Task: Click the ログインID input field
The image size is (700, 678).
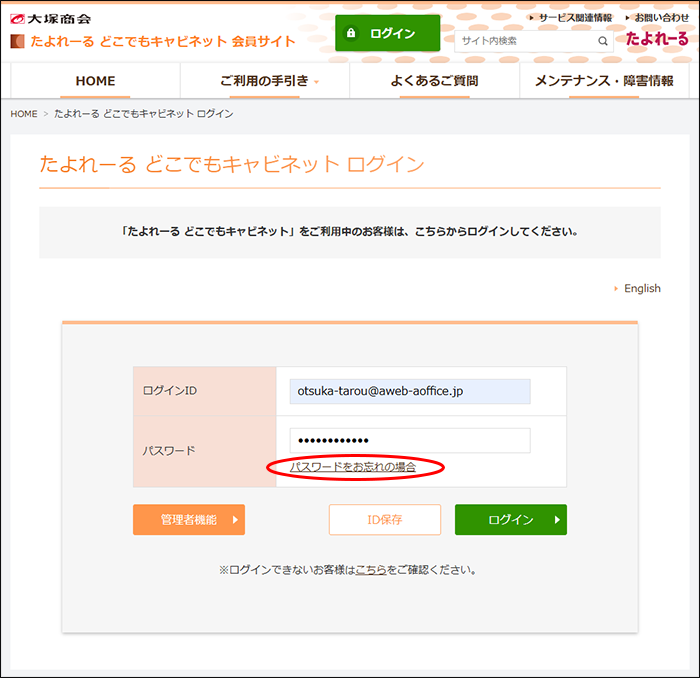Action: (410, 391)
